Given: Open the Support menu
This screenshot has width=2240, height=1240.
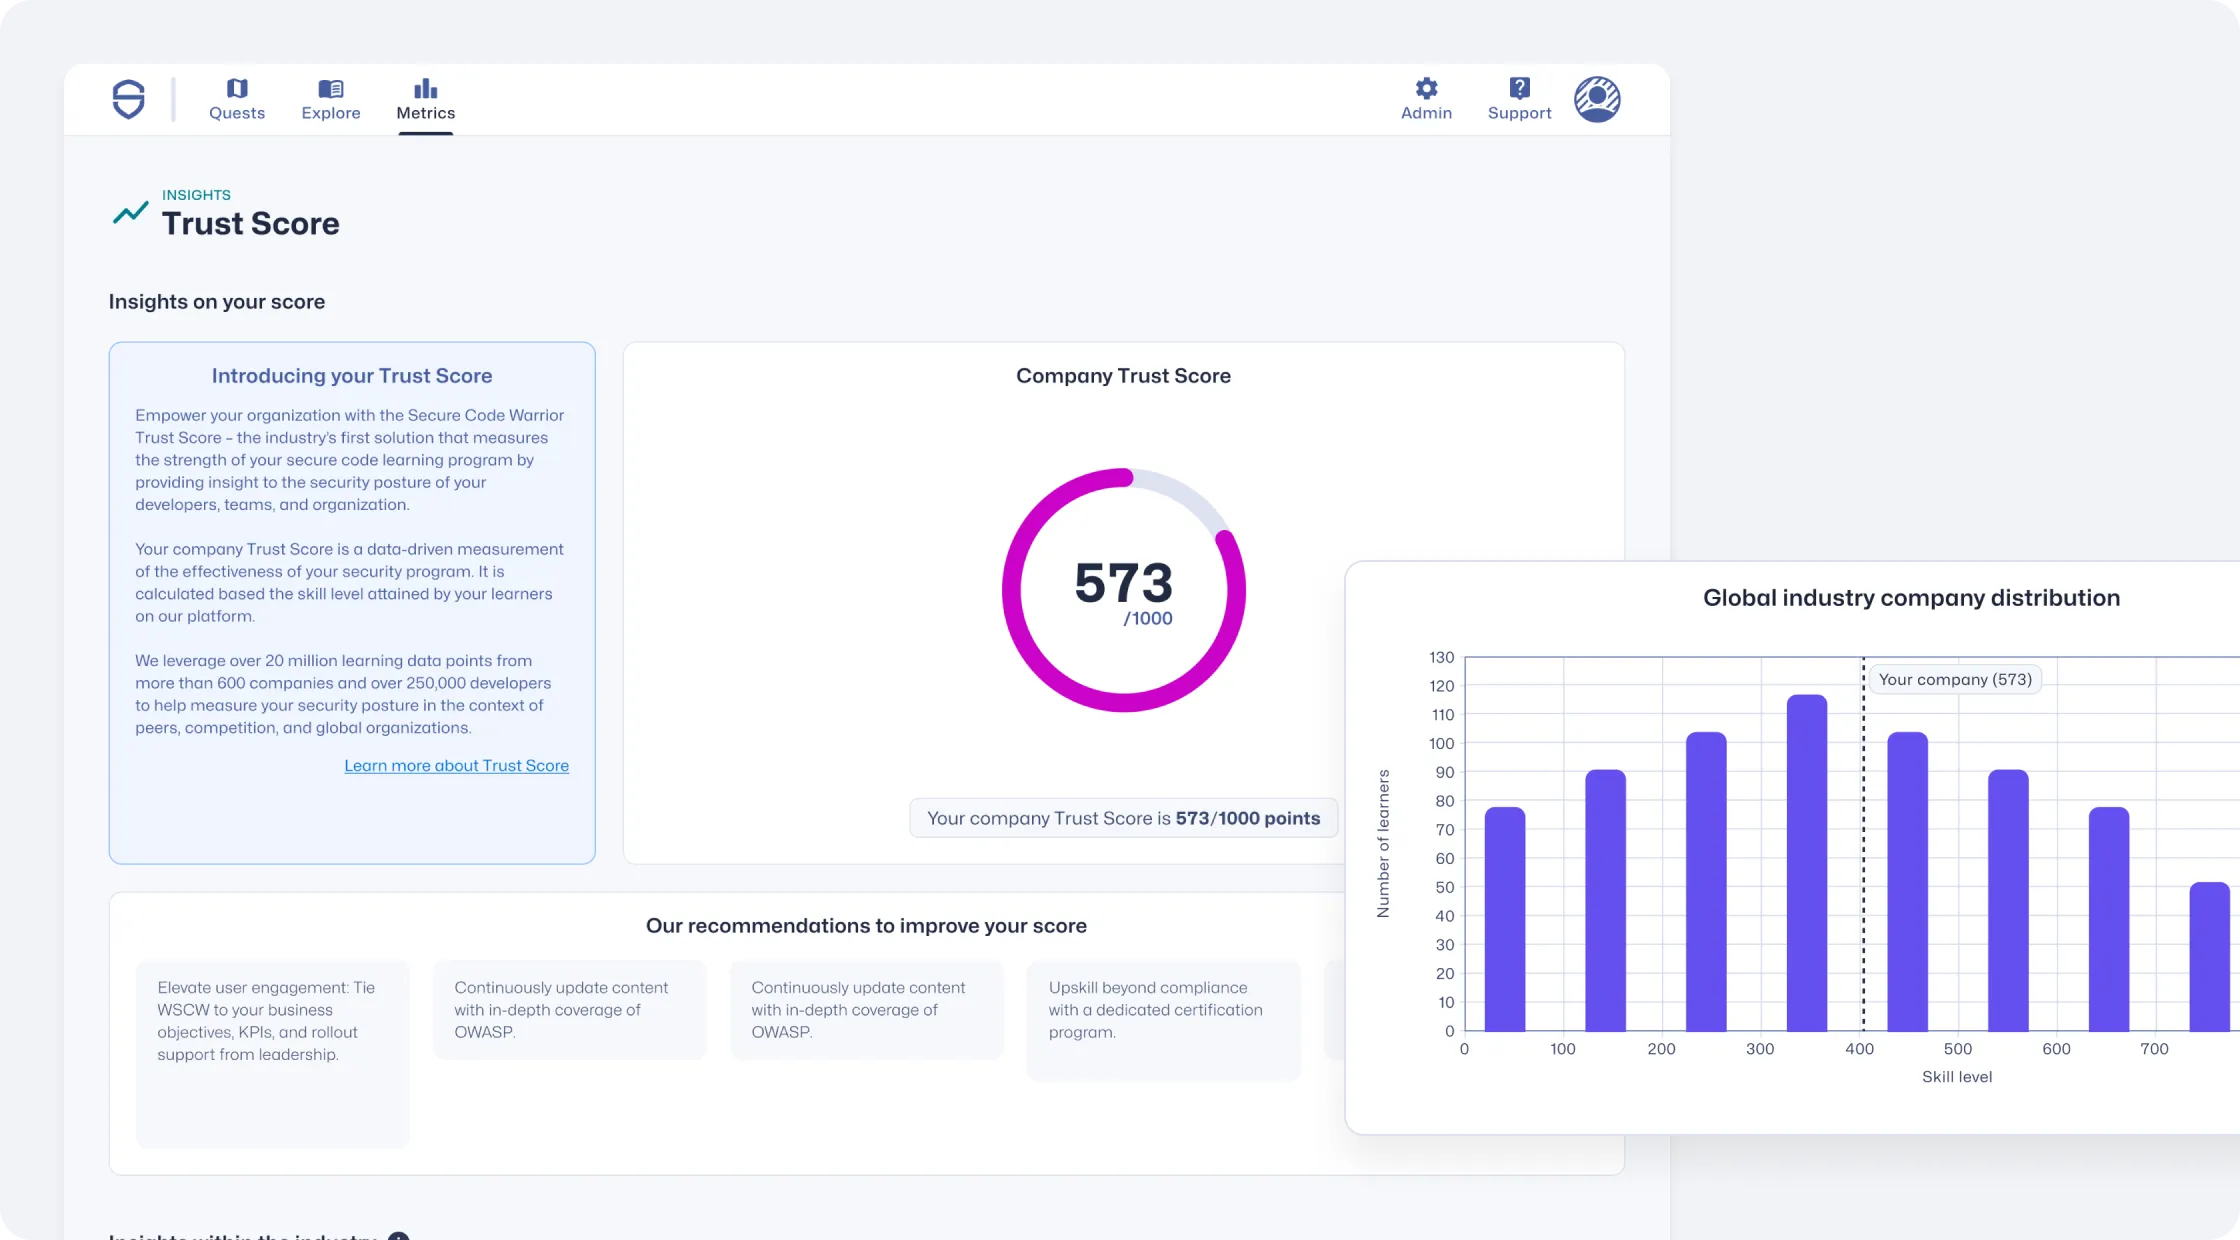Looking at the screenshot, I should [1518, 100].
